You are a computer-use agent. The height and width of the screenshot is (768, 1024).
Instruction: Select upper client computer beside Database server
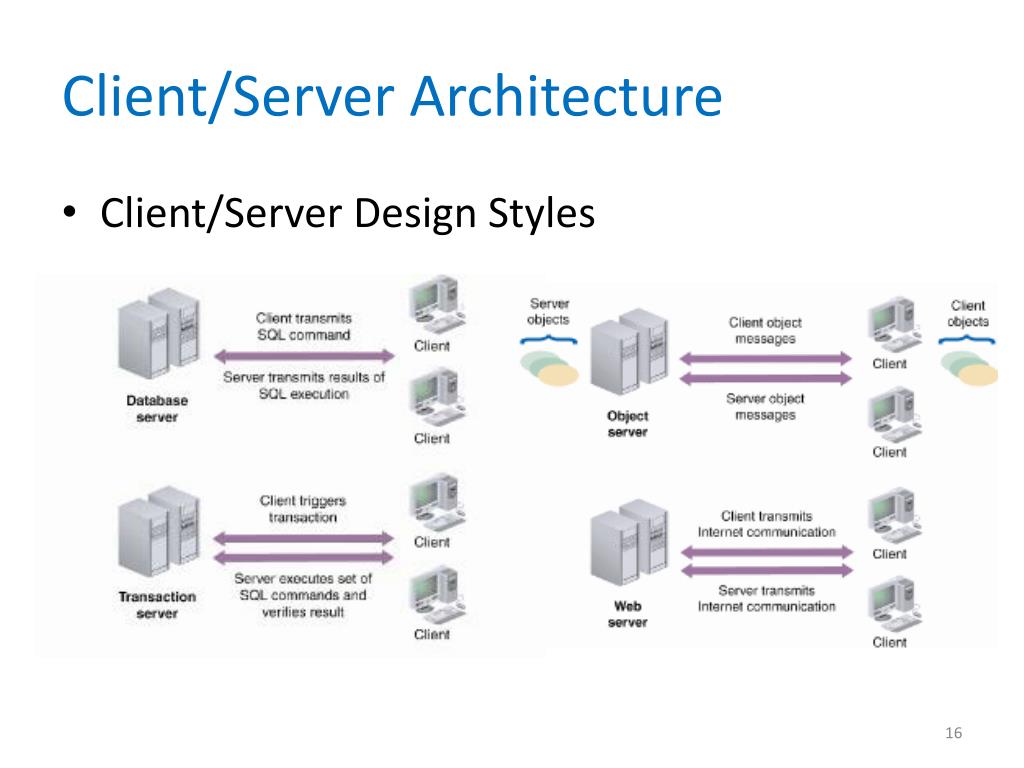(436, 305)
